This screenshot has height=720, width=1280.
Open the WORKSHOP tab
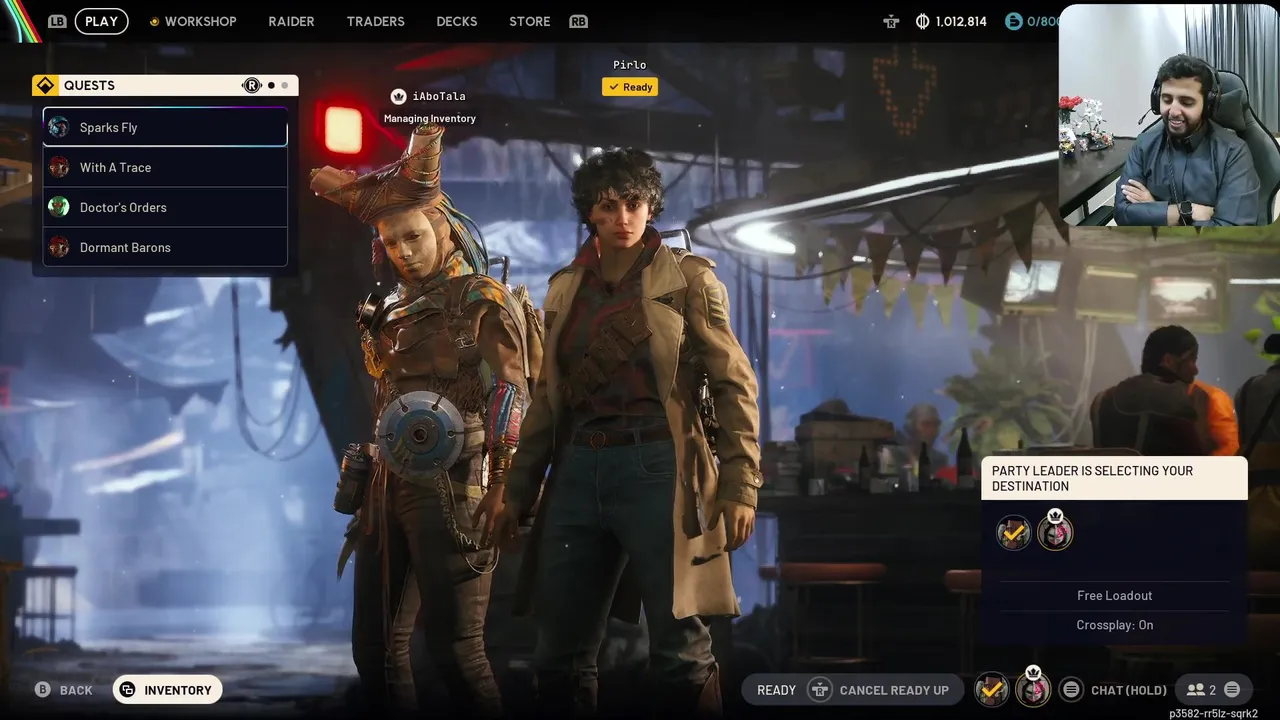coord(200,21)
